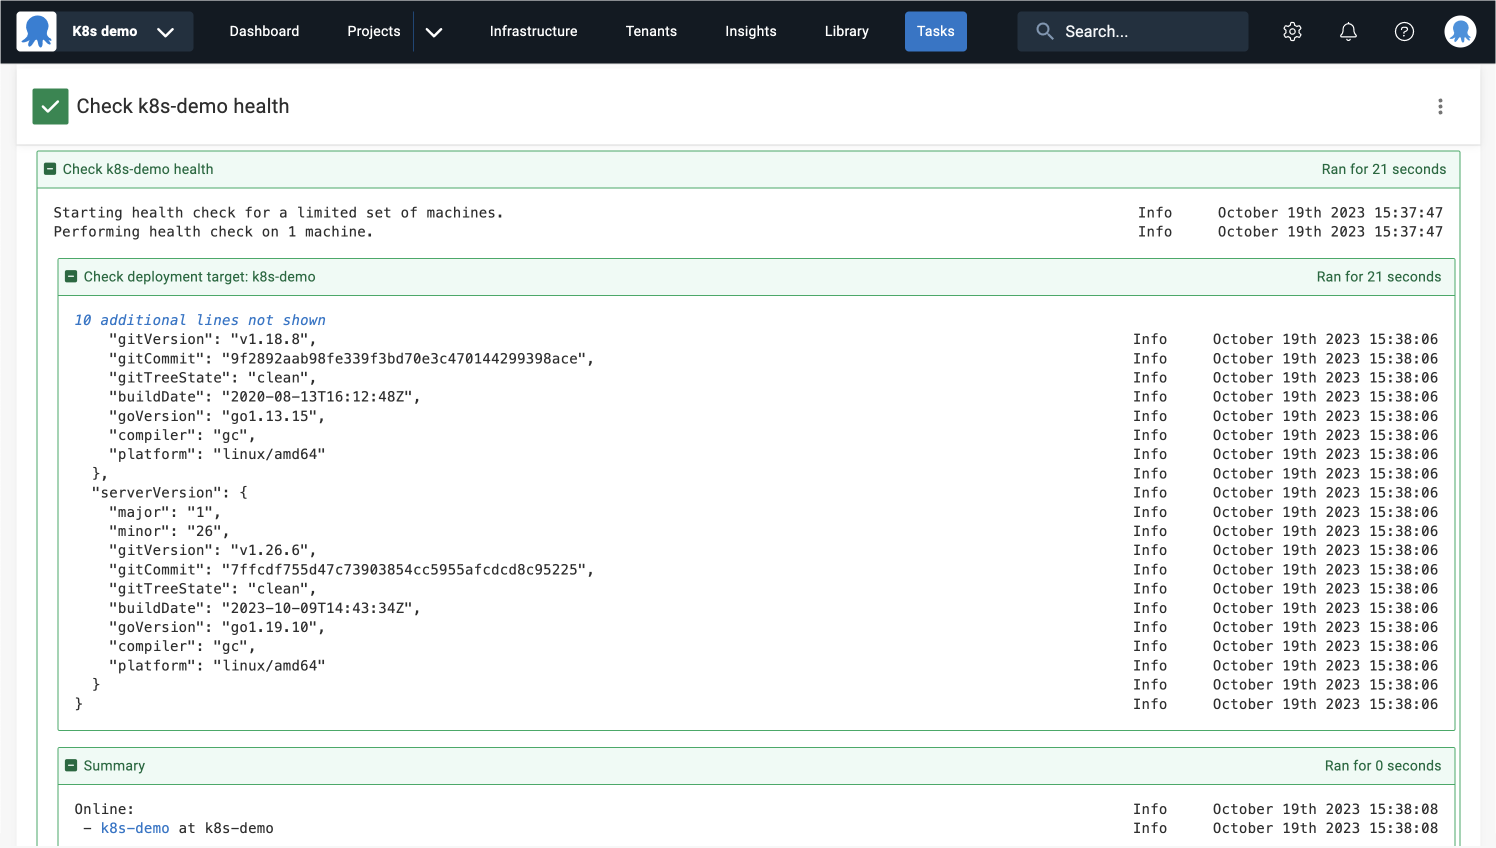Screen dimensions: 1496x848
Task: Show the 10 additional hidden log lines
Action: coord(199,319)
